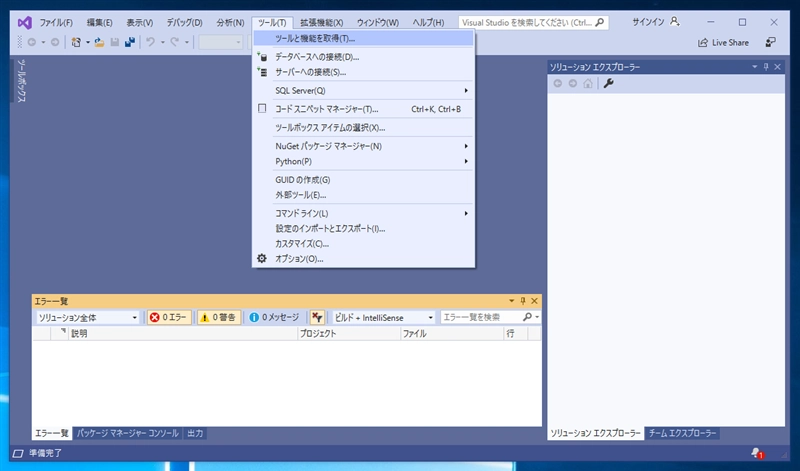Switch to チーム エクスプローラー tab
Viewport: 800px width, 471px height.
pyautogui.click(x=683, y=433)
